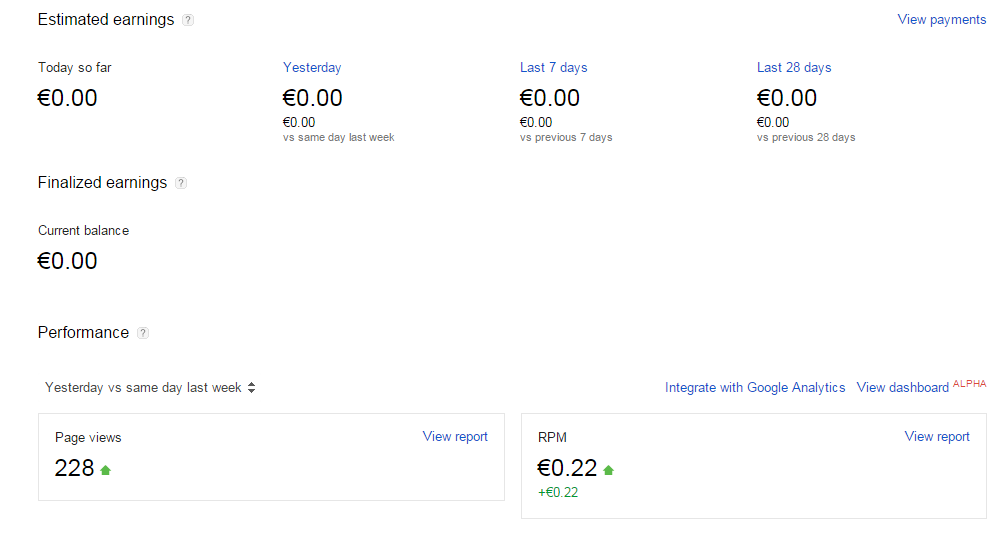Image resolution: width=998 pixels, height=551 pixels.
Task: Click Integrate with Google Analytics
Action: tap(755, 388)
